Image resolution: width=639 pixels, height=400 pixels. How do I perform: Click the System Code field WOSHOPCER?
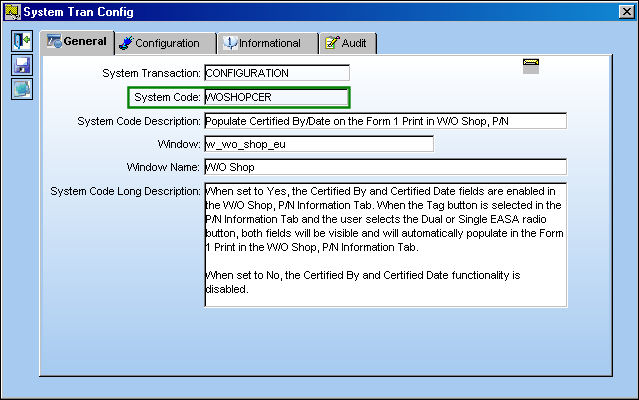(x=276, y=97)
